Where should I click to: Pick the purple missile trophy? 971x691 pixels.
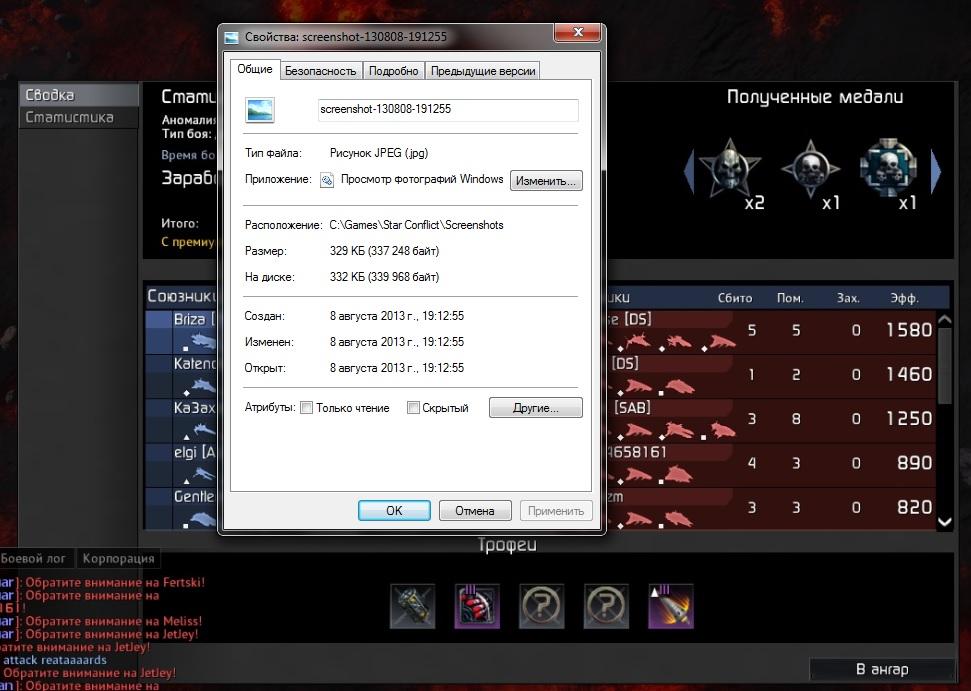pyautogui.click(x=671, y=606)
